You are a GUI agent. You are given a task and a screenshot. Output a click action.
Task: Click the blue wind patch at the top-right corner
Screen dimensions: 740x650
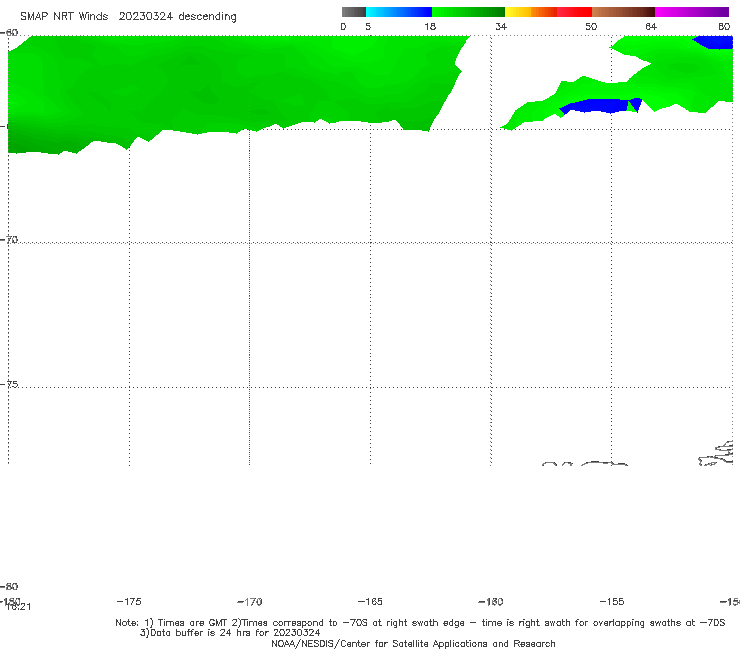click(x=714, y=42)
